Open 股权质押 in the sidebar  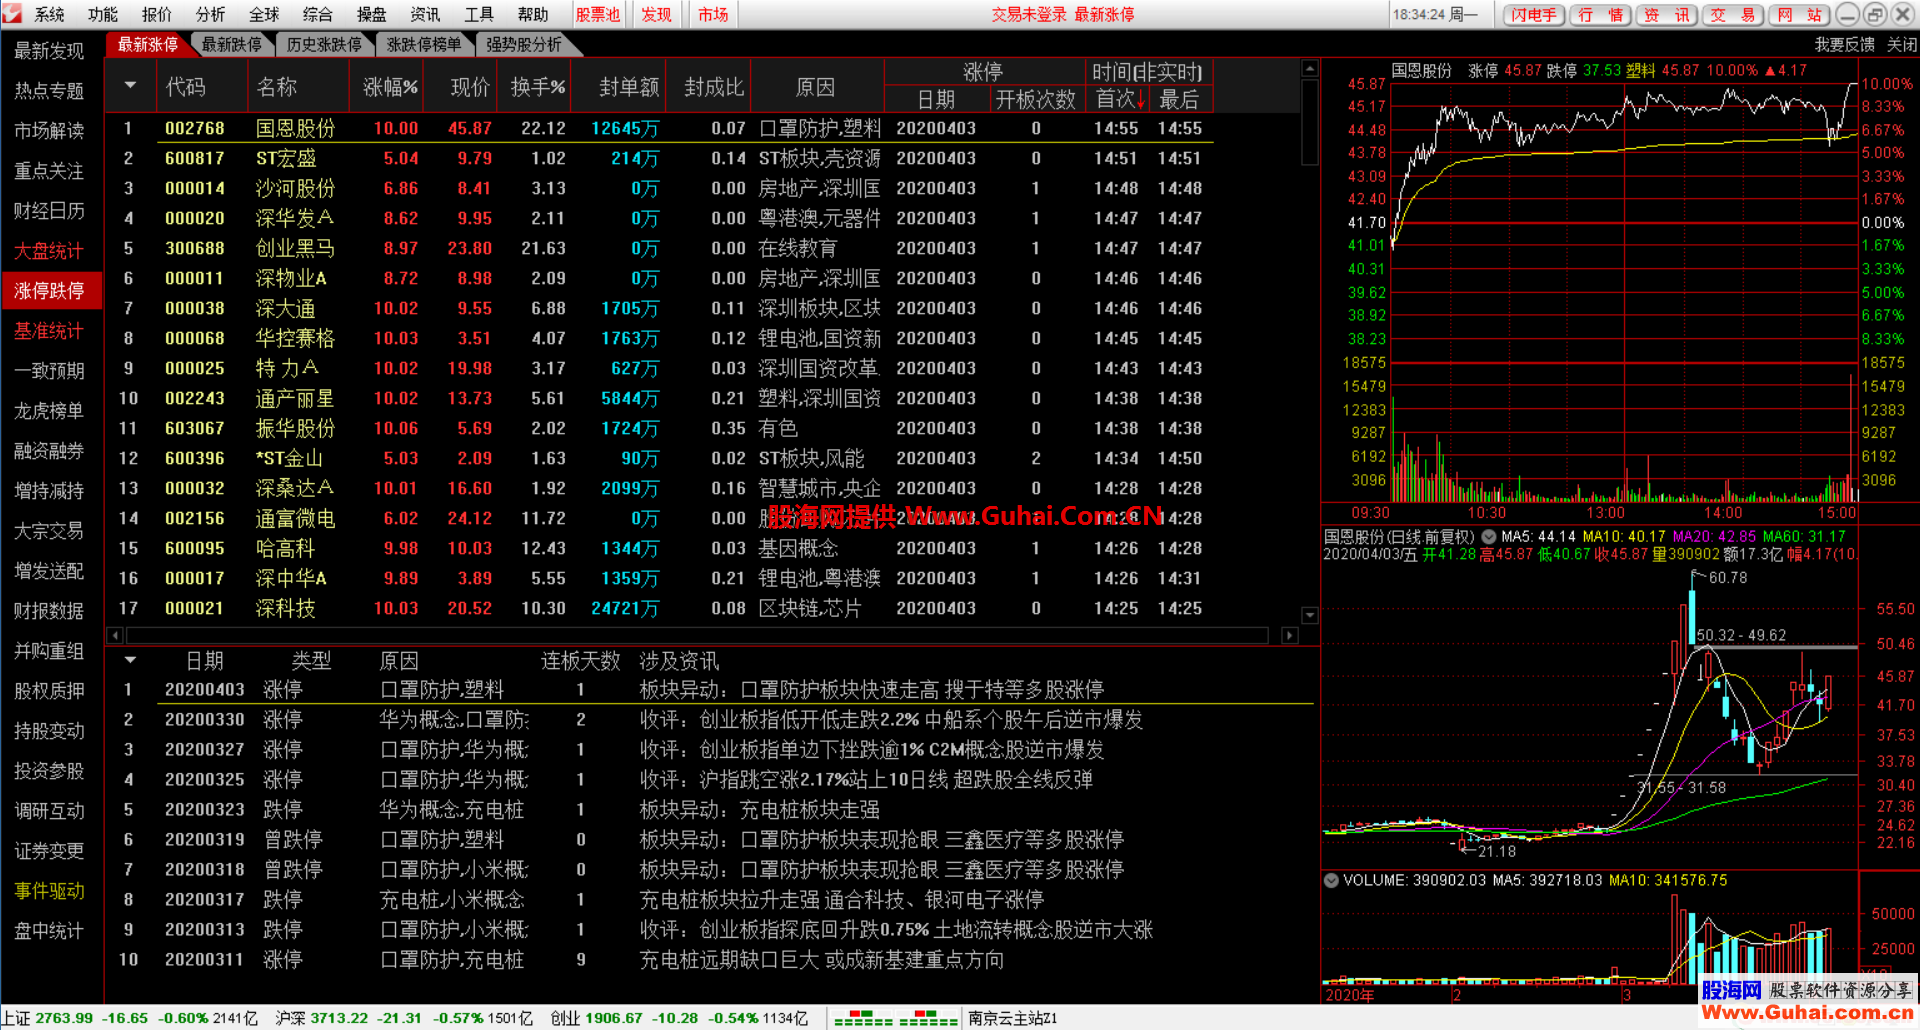49,690
